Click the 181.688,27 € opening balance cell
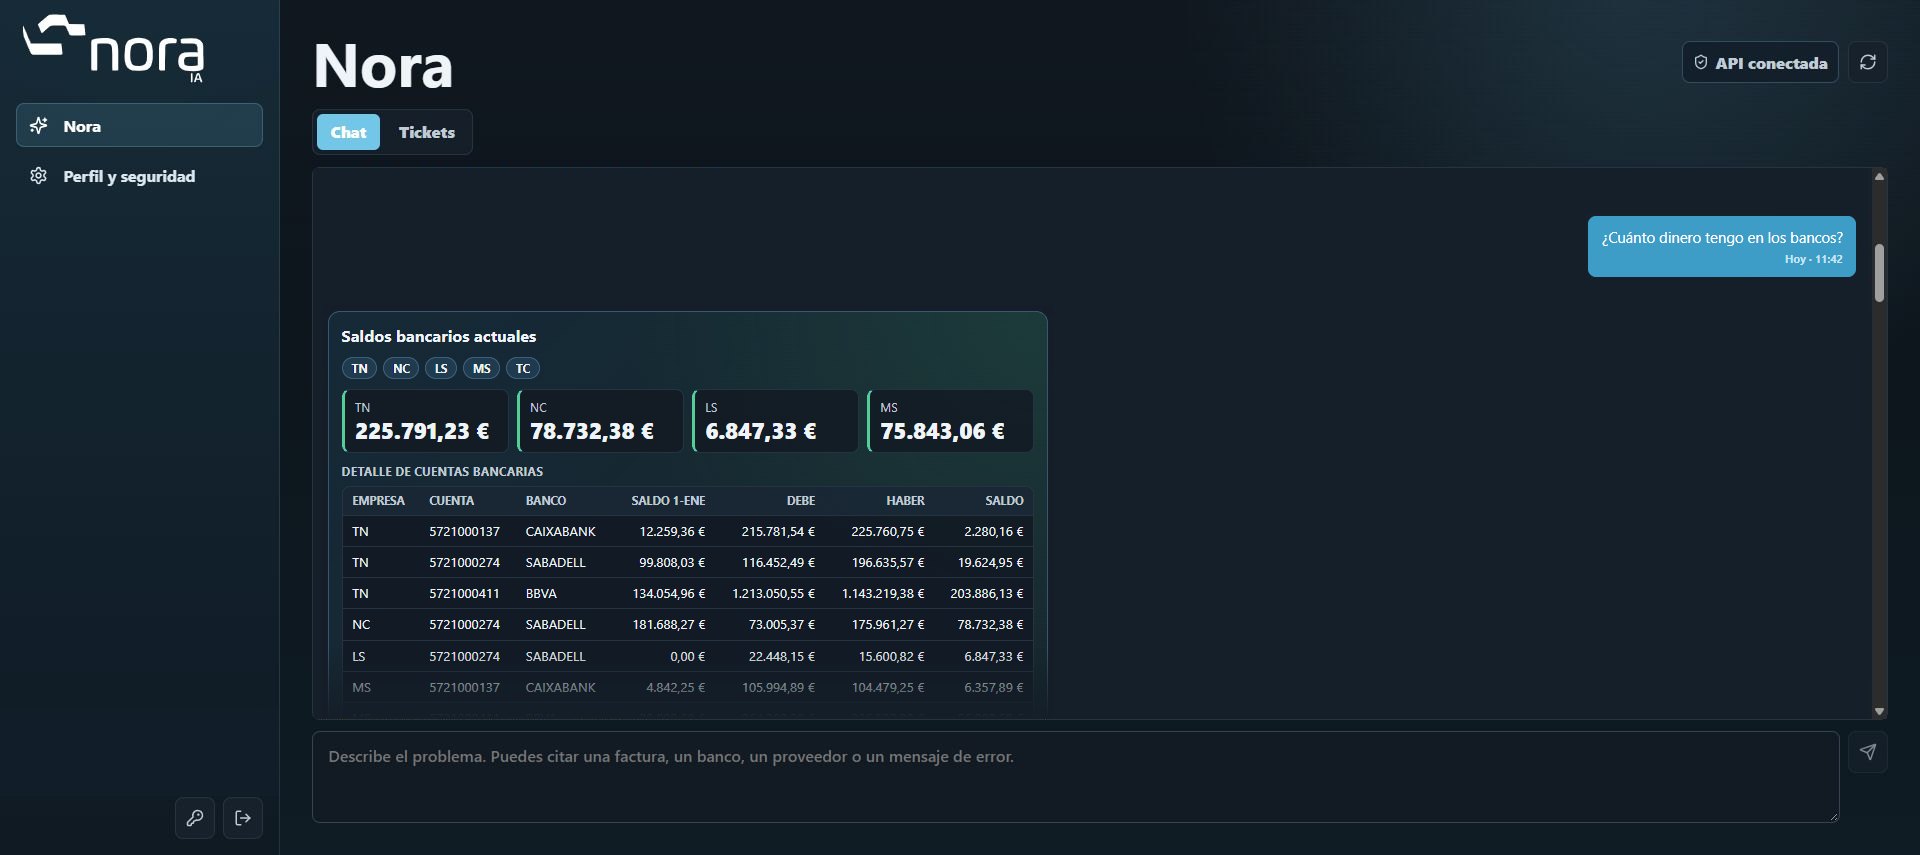 tap(668, 625)
